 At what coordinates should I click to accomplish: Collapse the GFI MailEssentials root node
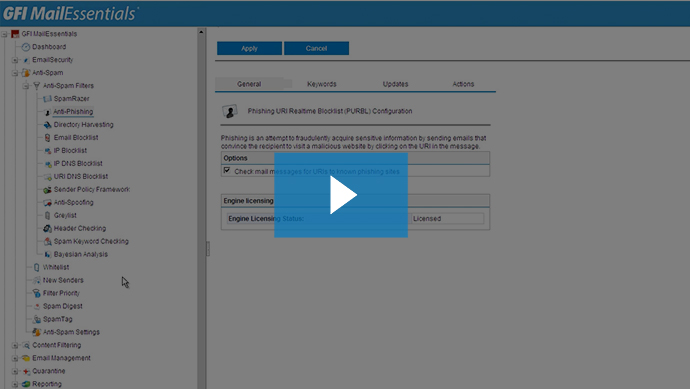tap(4, 34)
